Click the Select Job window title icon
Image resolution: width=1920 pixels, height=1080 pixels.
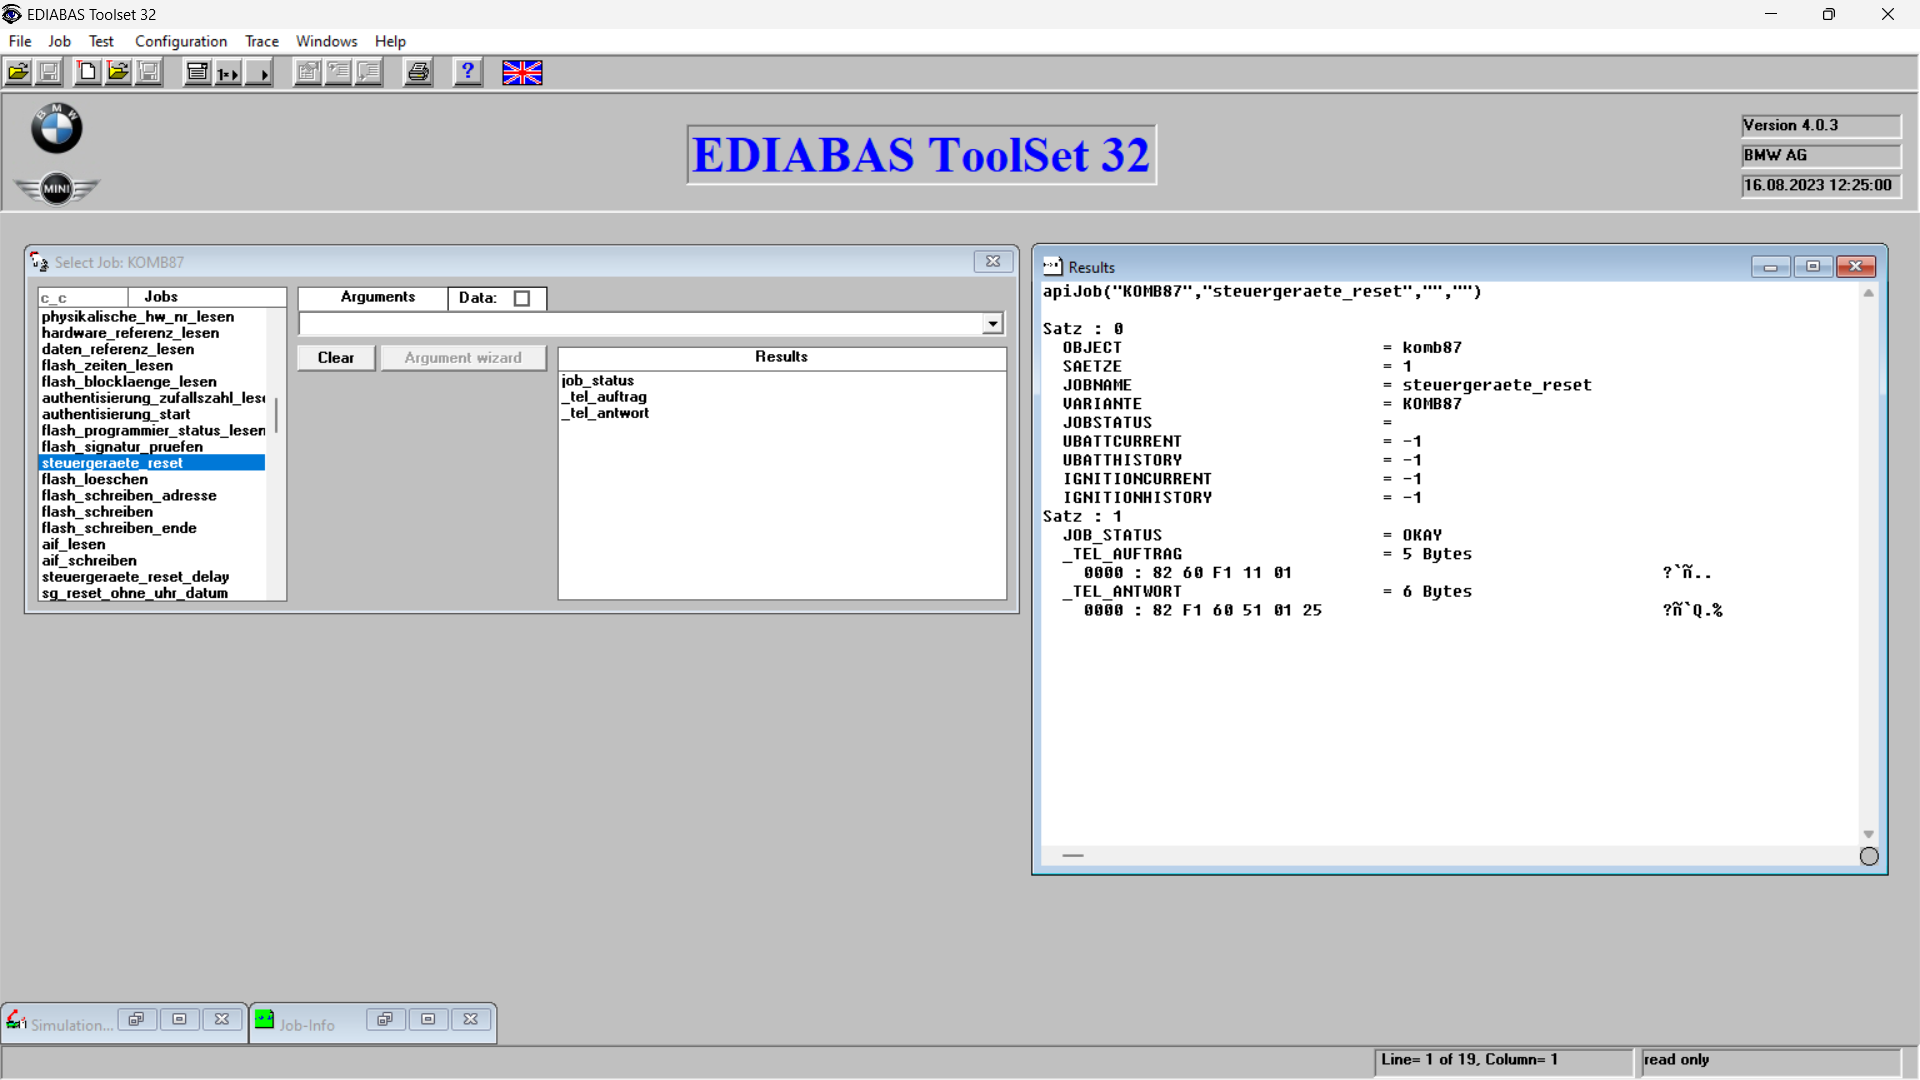(39, 261)
